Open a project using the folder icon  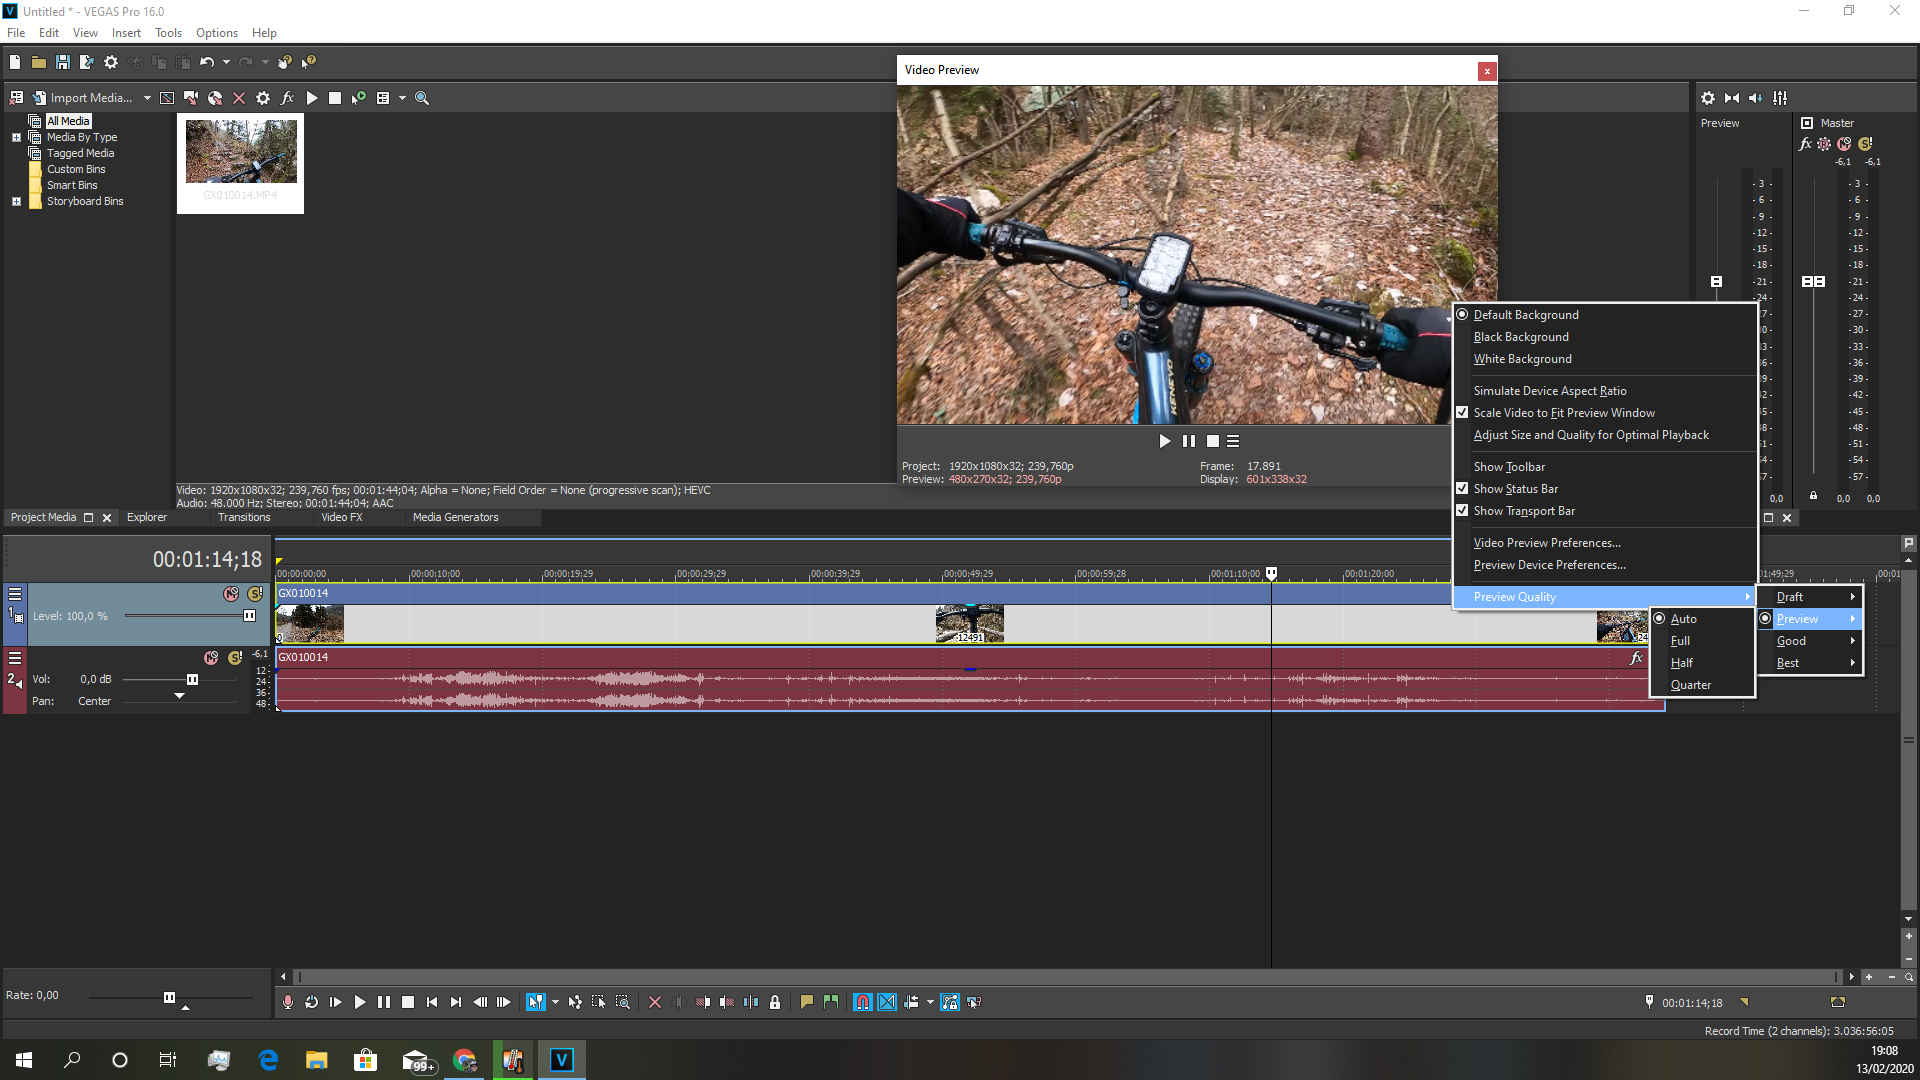click(x=38, y=62)
